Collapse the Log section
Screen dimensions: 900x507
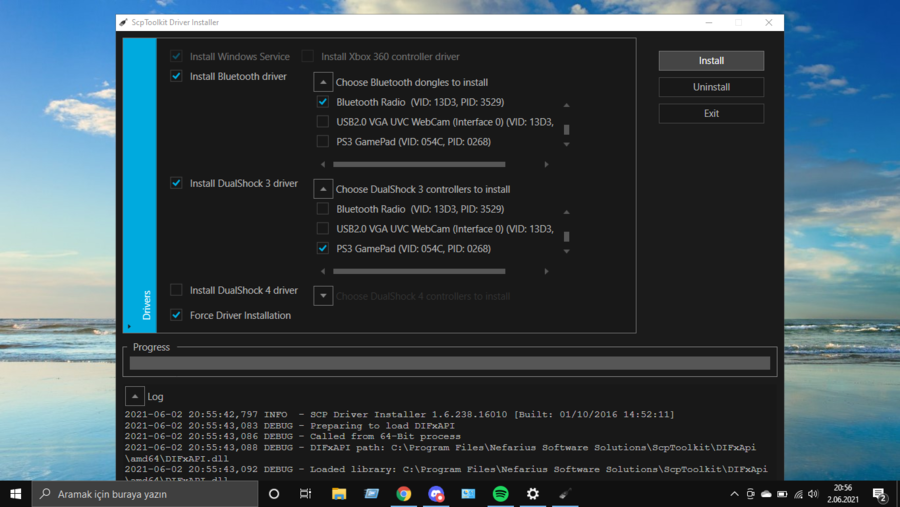pyautogui.click(x=135, y=396)
